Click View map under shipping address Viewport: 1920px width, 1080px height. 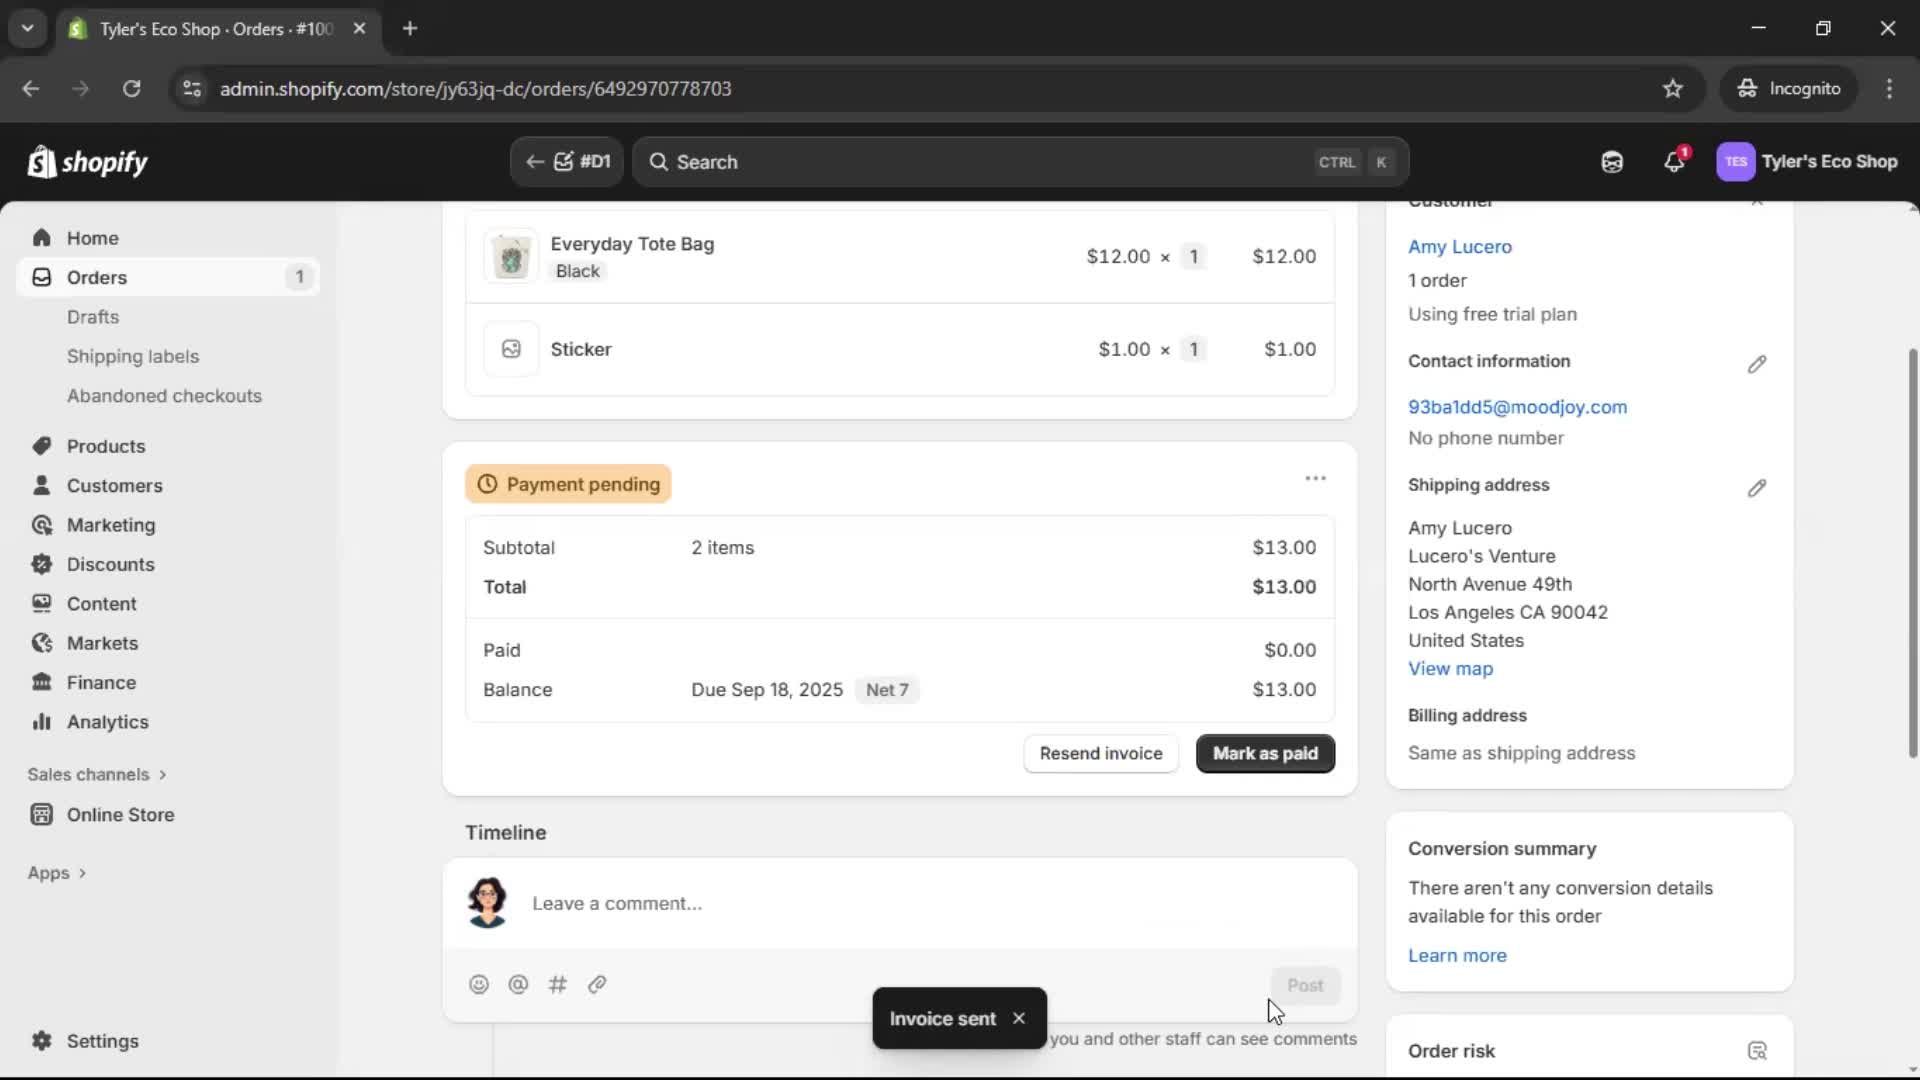(x=1450, y=668)
